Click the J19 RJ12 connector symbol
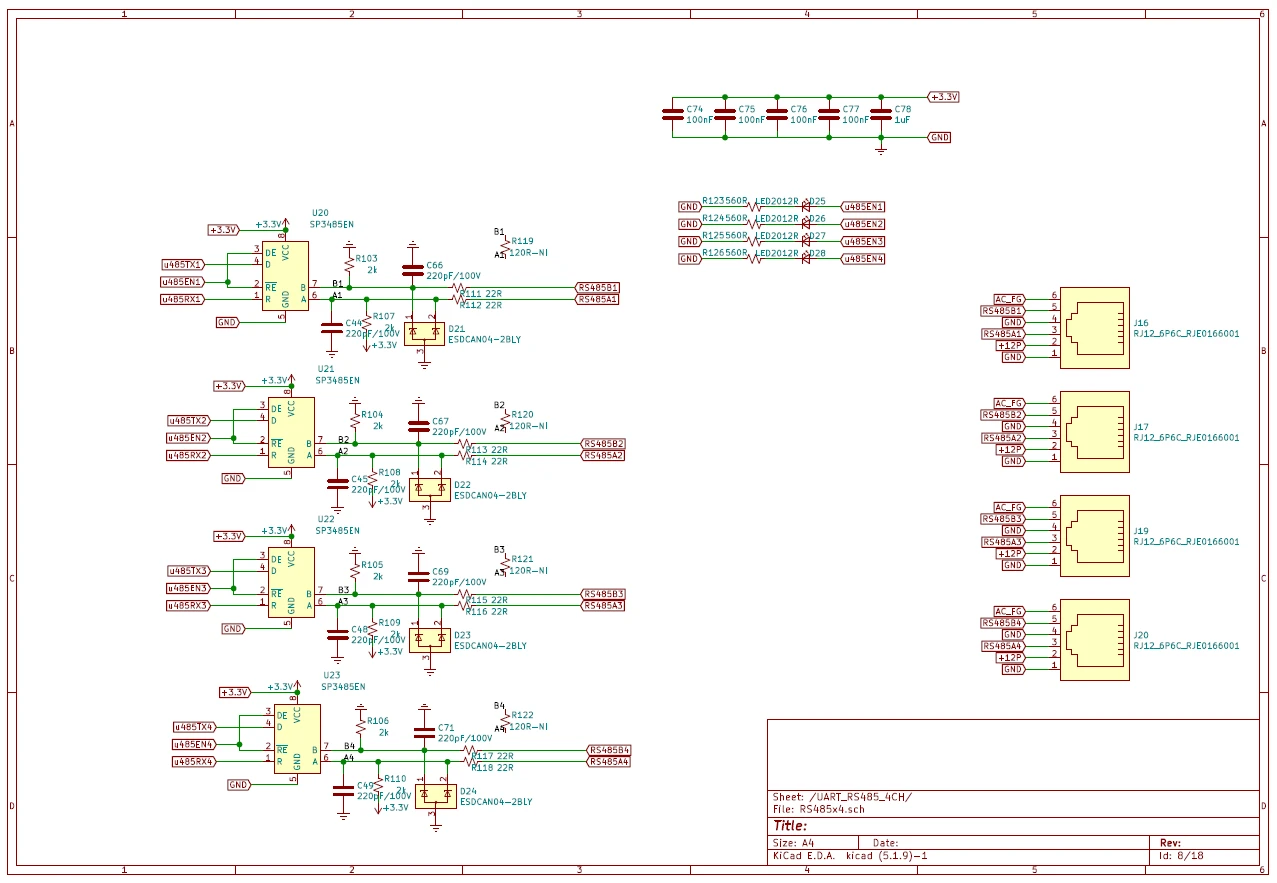Viewport: 1277px width, 883px height. 1095,536
